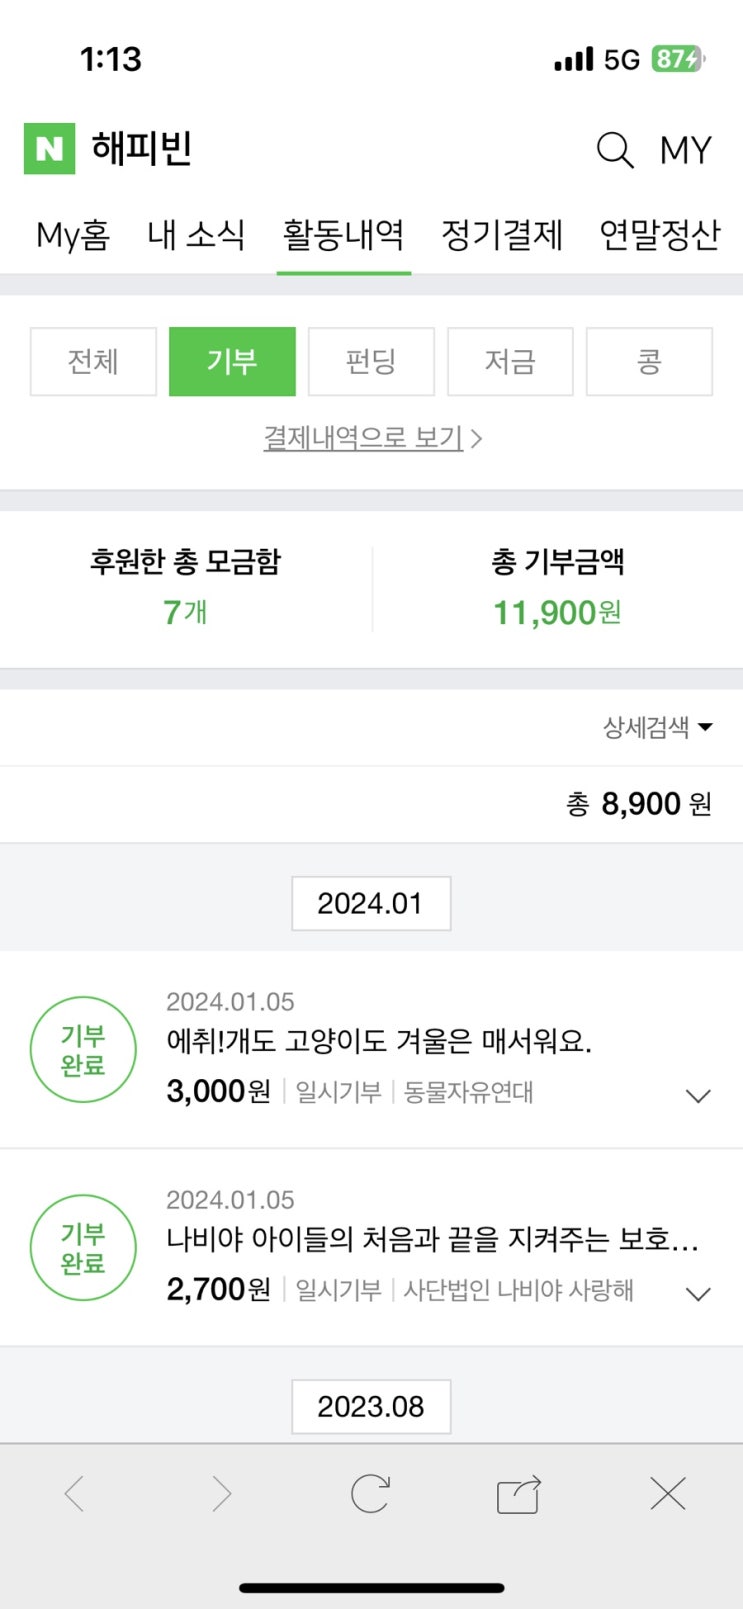Viewport: 743px width, 1609px height.
Task: Tap the green Naver N logo
Action: [49, 149]
